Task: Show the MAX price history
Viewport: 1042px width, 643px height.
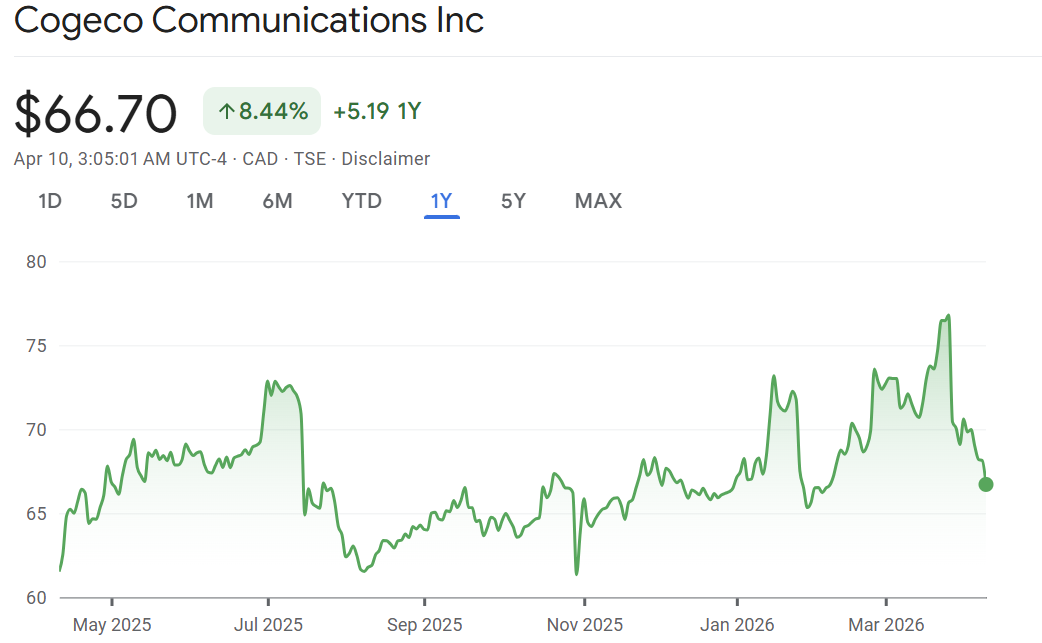Action: pyautogui.click(x=598, y=201)
